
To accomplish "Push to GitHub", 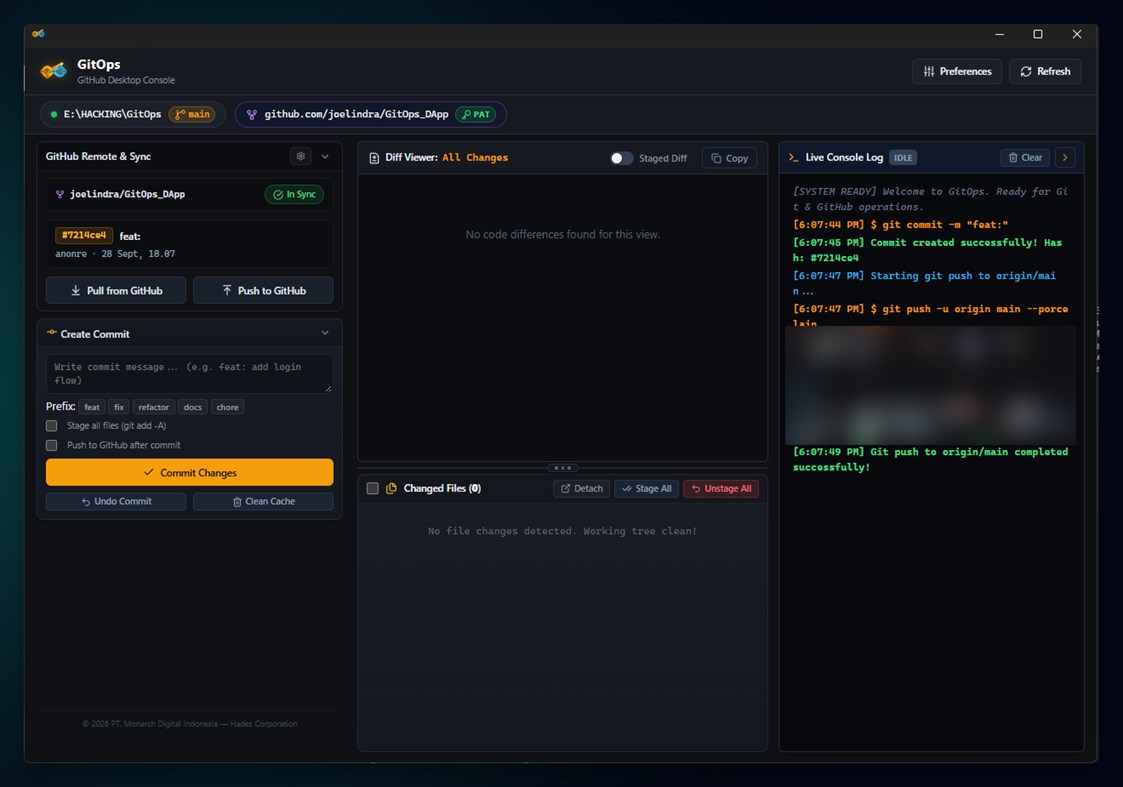I will click(263, 291).
